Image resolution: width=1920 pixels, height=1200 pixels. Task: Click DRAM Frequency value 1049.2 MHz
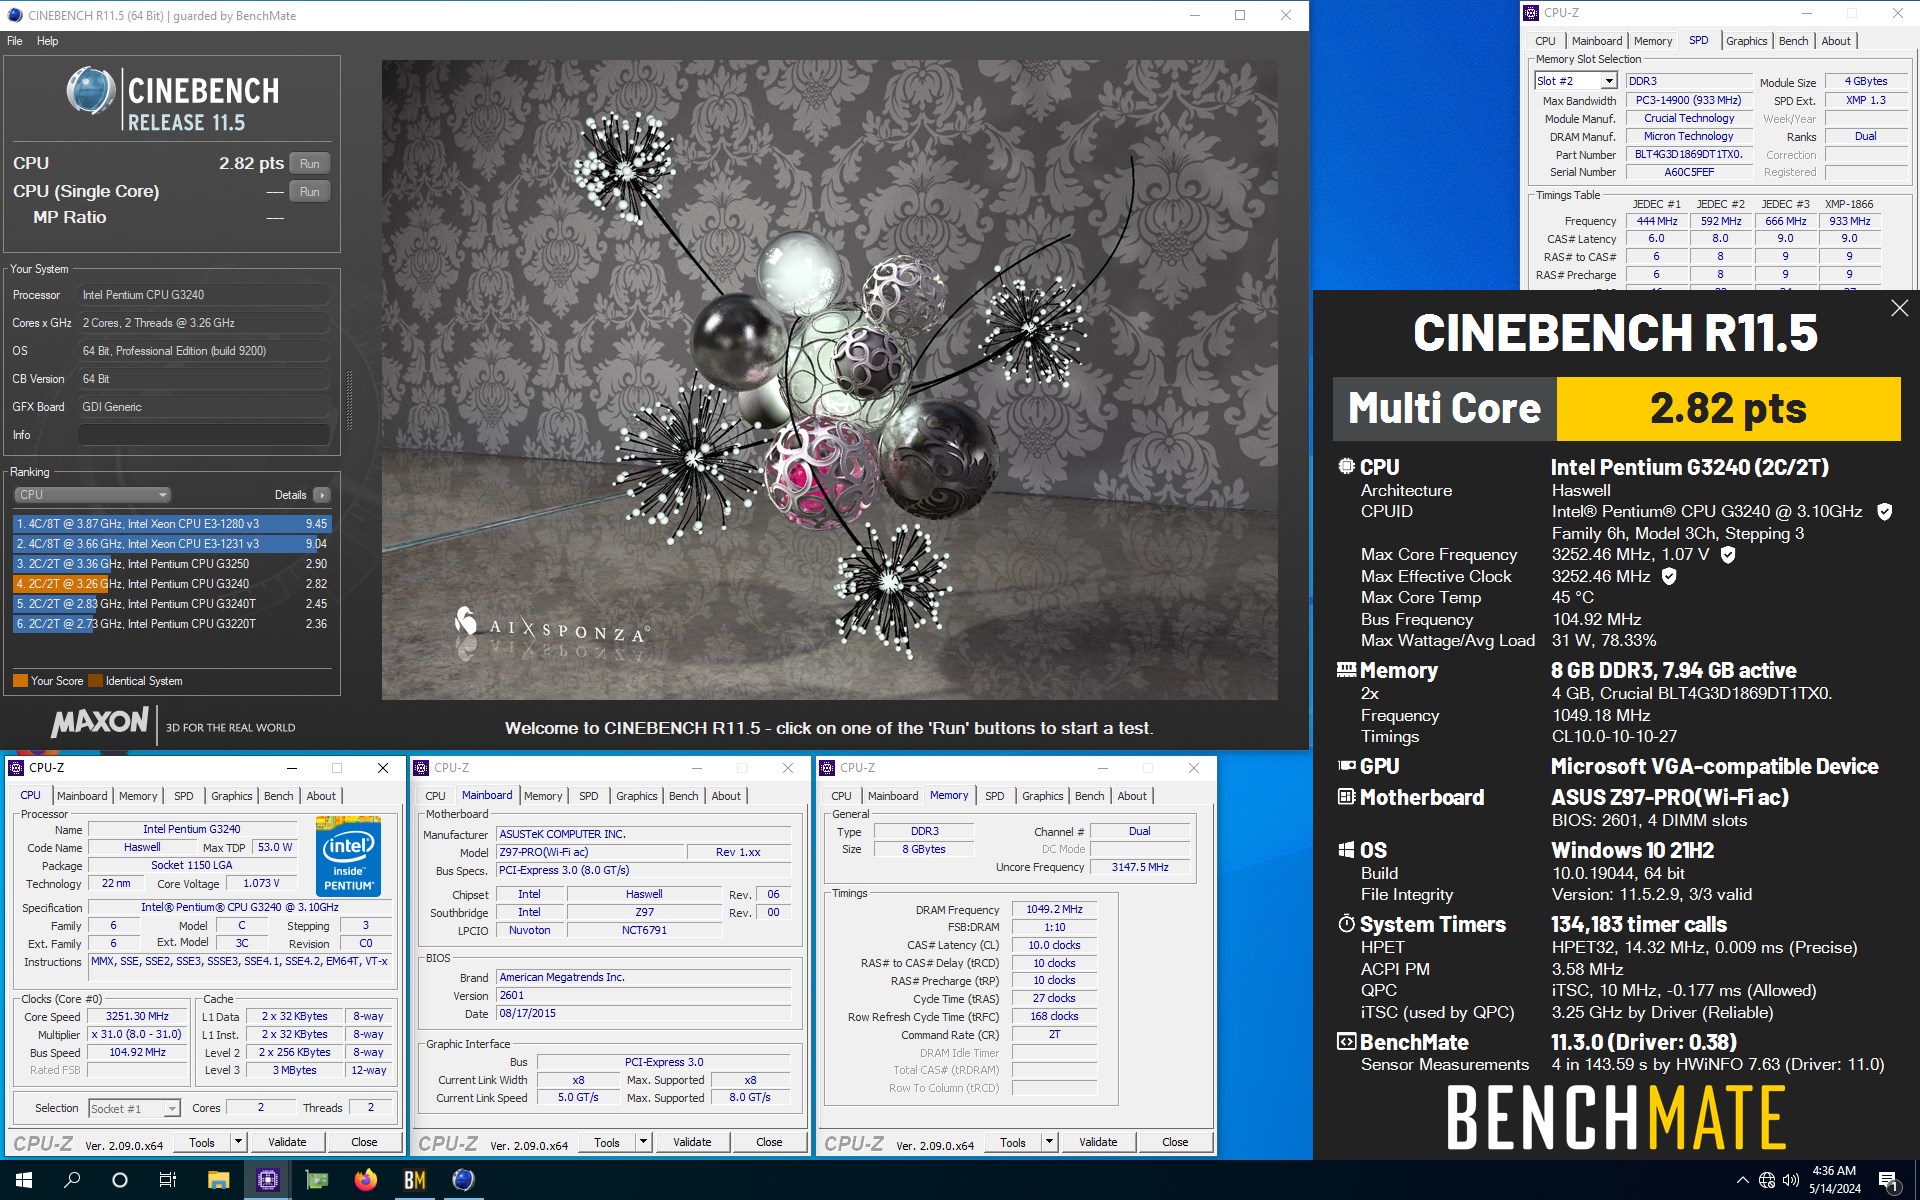(x=1054, y=909)
